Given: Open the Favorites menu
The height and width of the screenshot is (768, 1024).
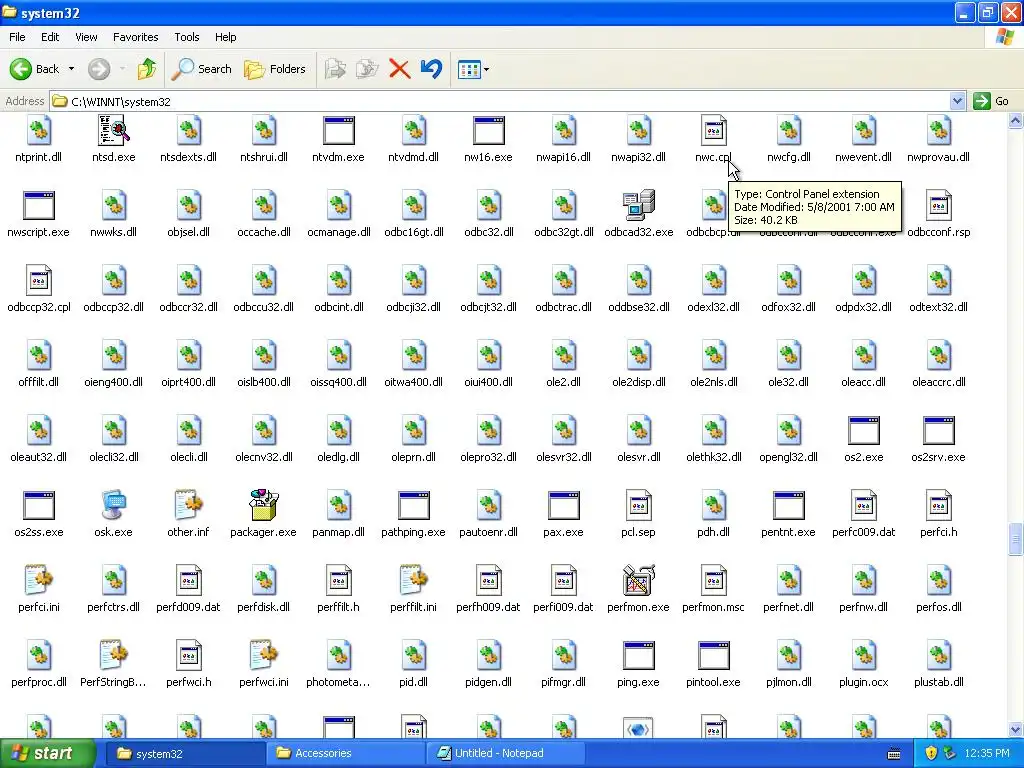Looking at the screenshot, I should pos(136,37).
